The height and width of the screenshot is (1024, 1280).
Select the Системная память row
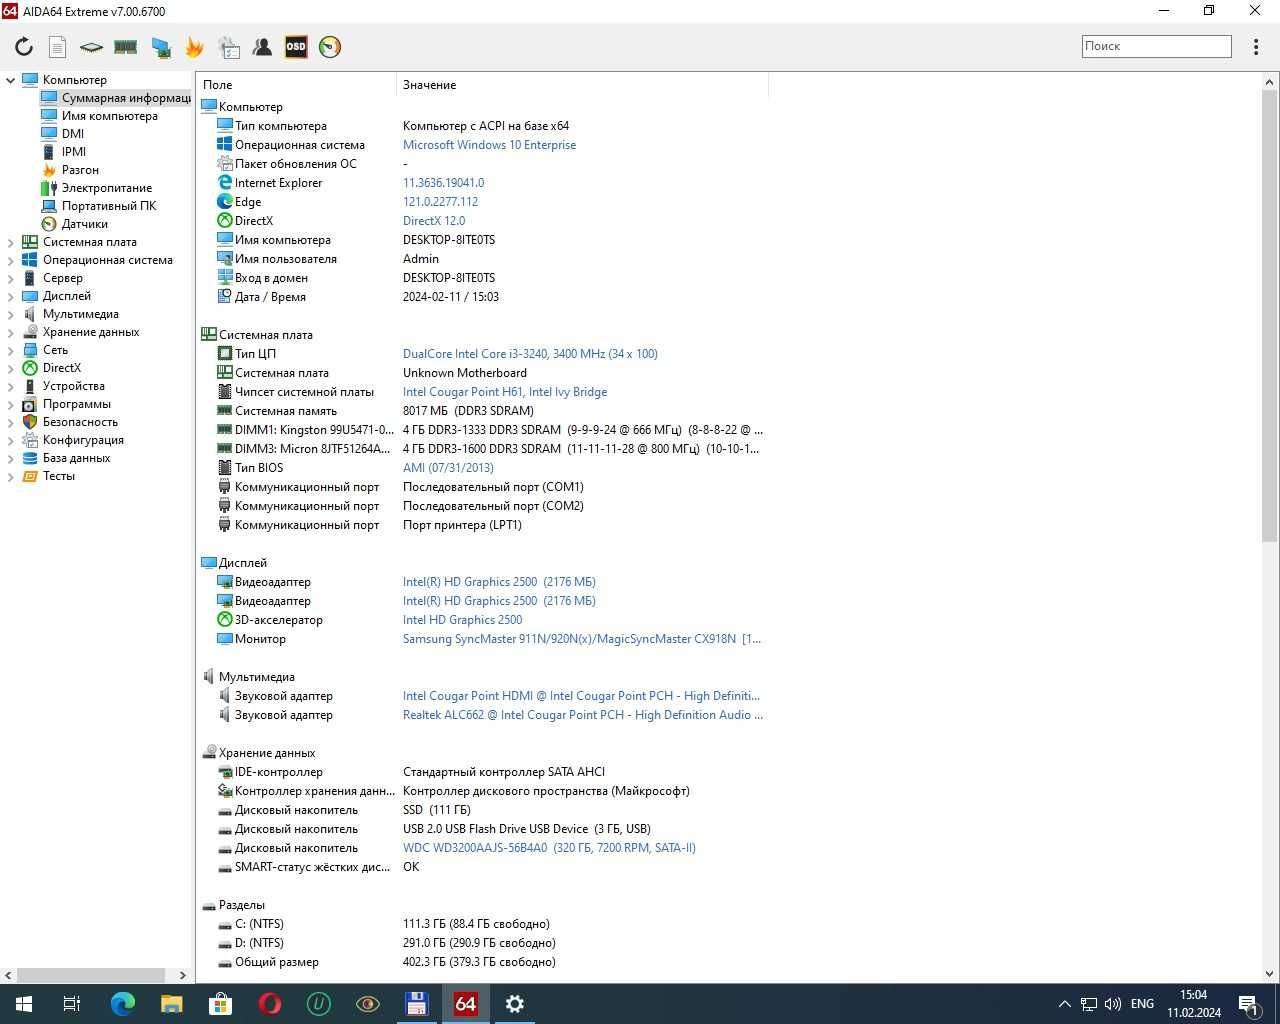(483, 411)
